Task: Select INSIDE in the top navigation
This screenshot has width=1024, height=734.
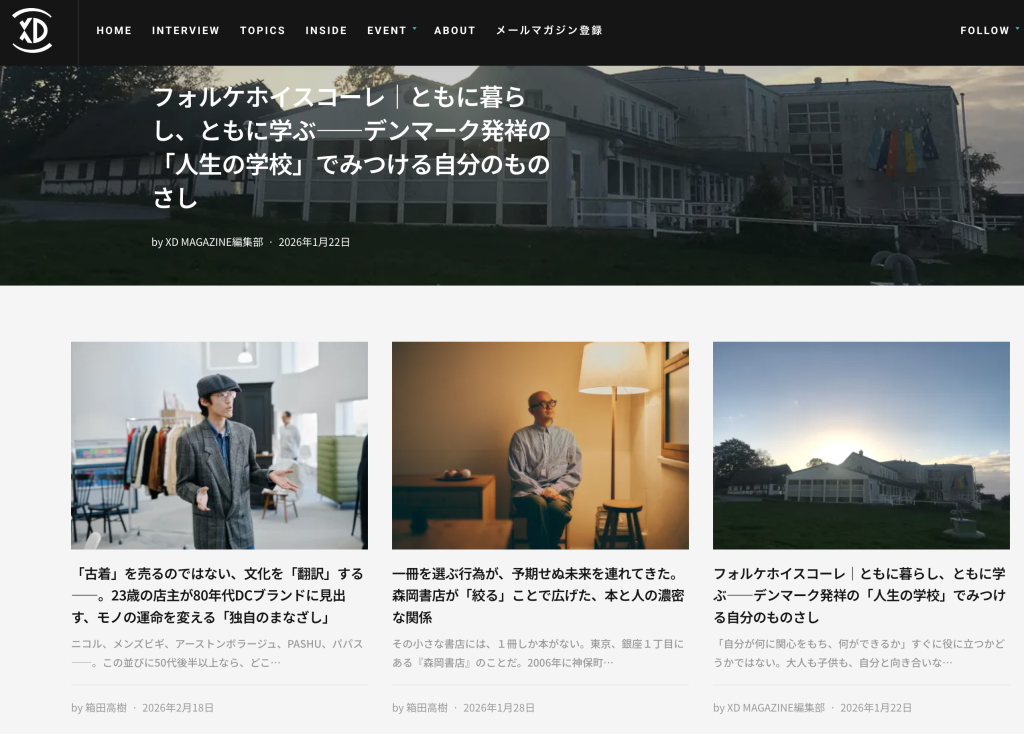Action: [x=326, y=31]
